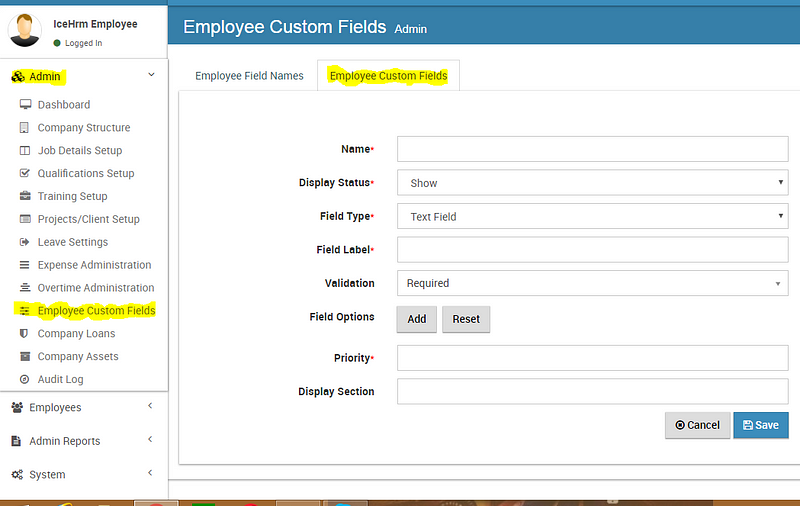Click the Employee Custom Fields sliders icon

click(x=24, y=311)
